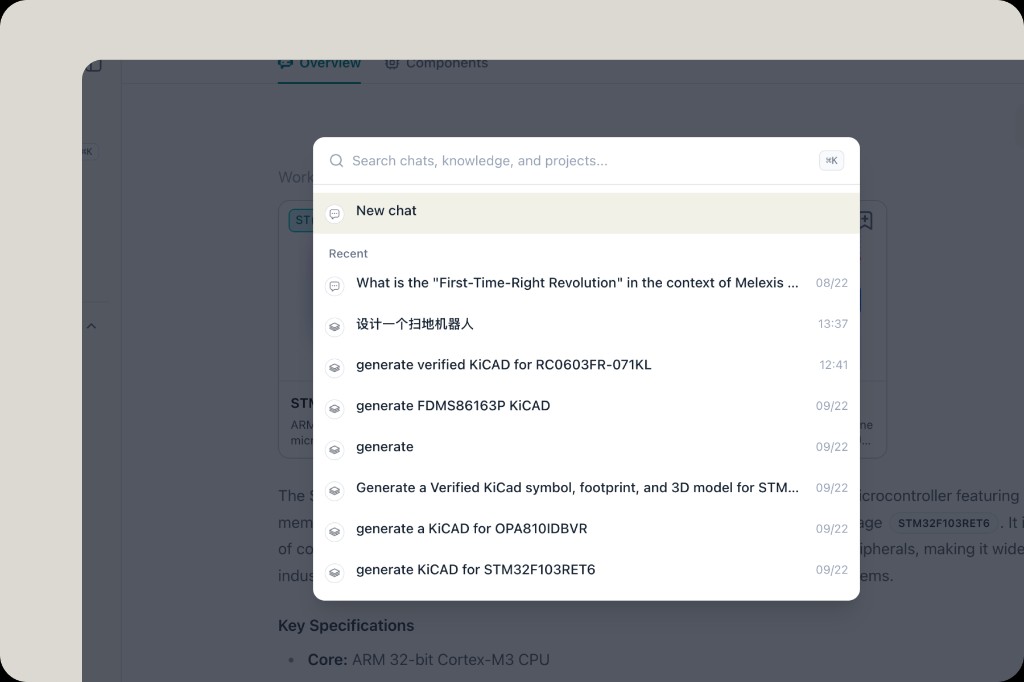Click layers icon beside plain generate entry
The image size is (1024, 682).
[x=334, y=449]
